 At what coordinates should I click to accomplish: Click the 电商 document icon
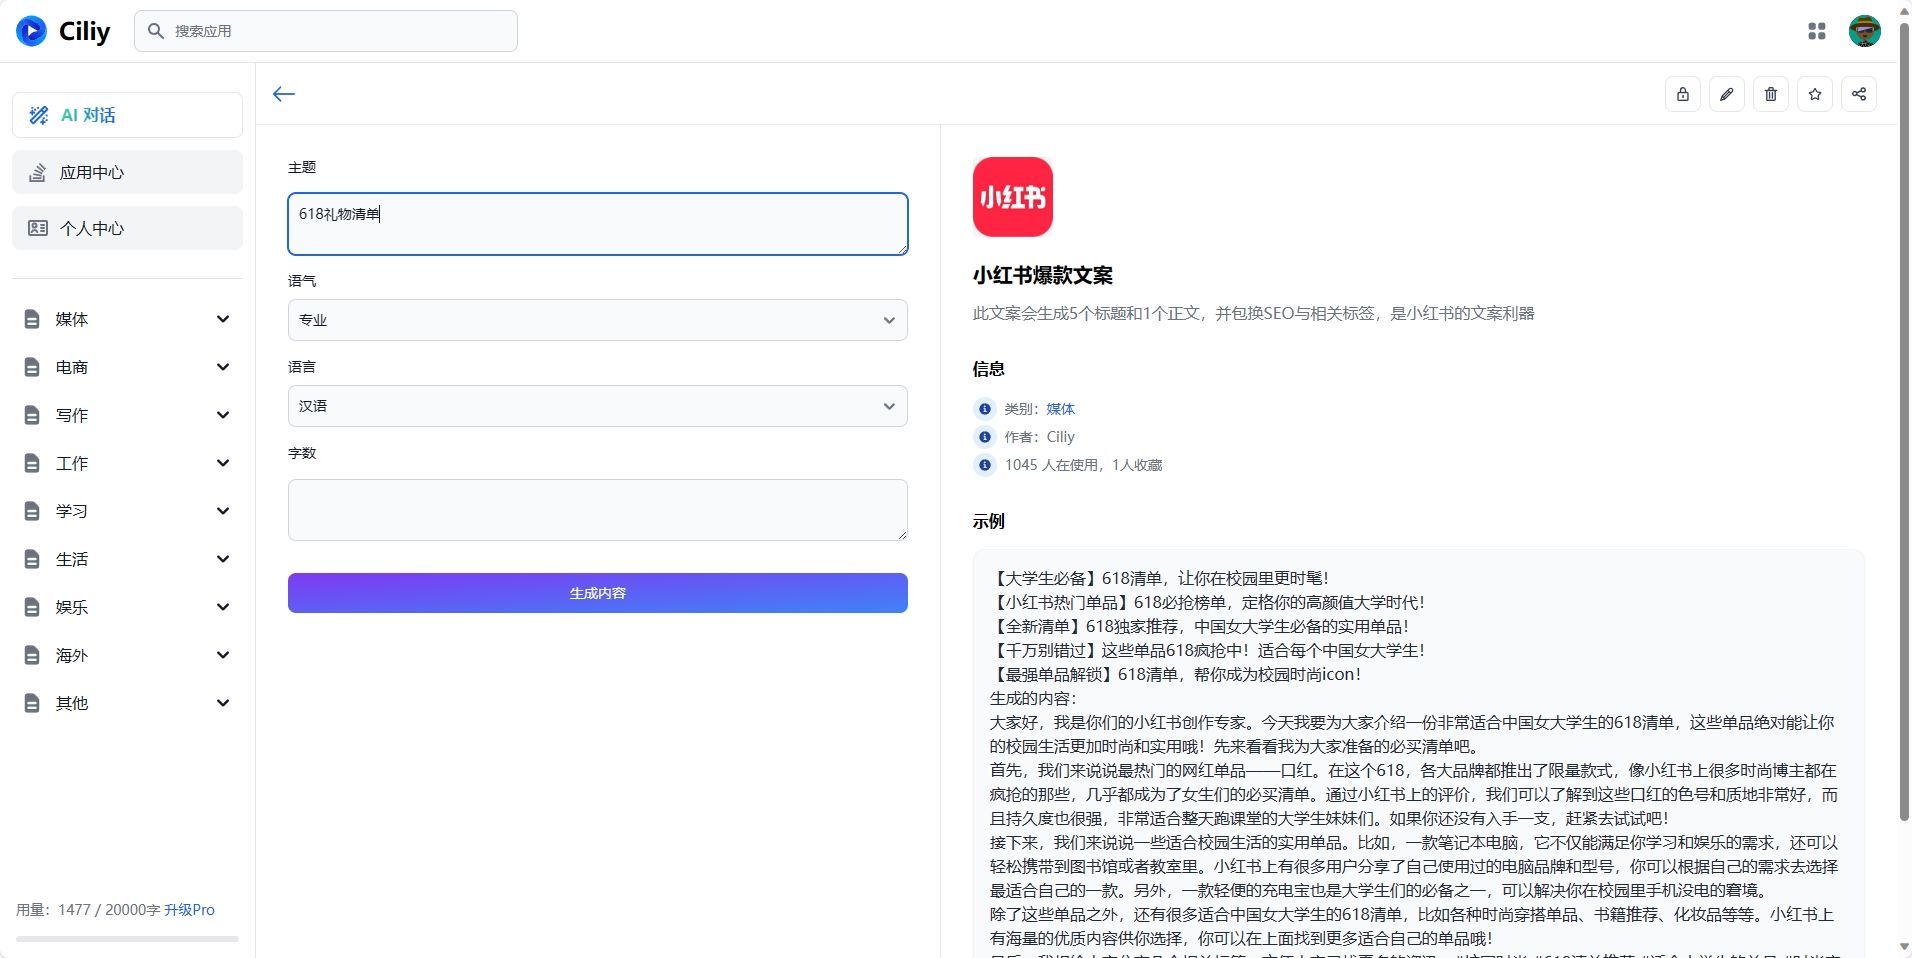click(32, 367)
